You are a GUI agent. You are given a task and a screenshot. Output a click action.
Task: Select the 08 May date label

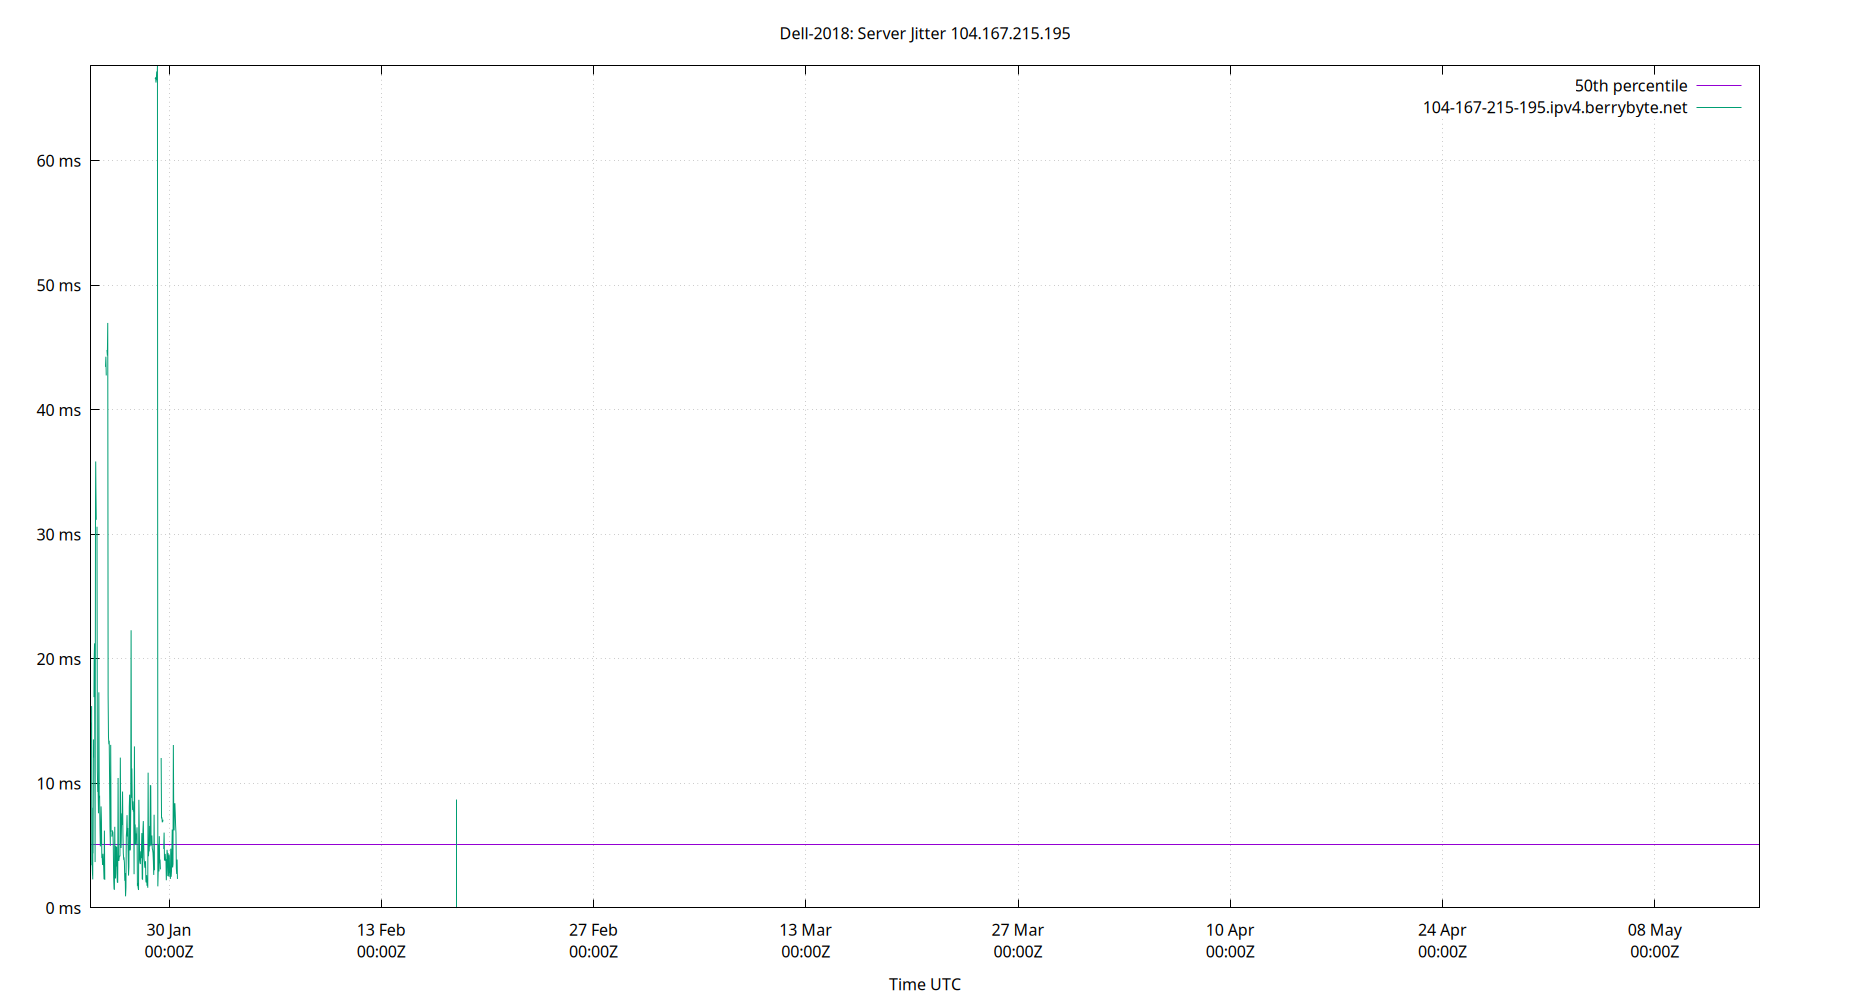1655,930
